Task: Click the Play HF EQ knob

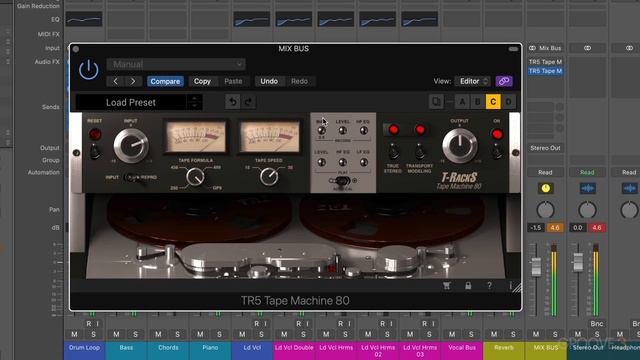Action: [342, 162]
